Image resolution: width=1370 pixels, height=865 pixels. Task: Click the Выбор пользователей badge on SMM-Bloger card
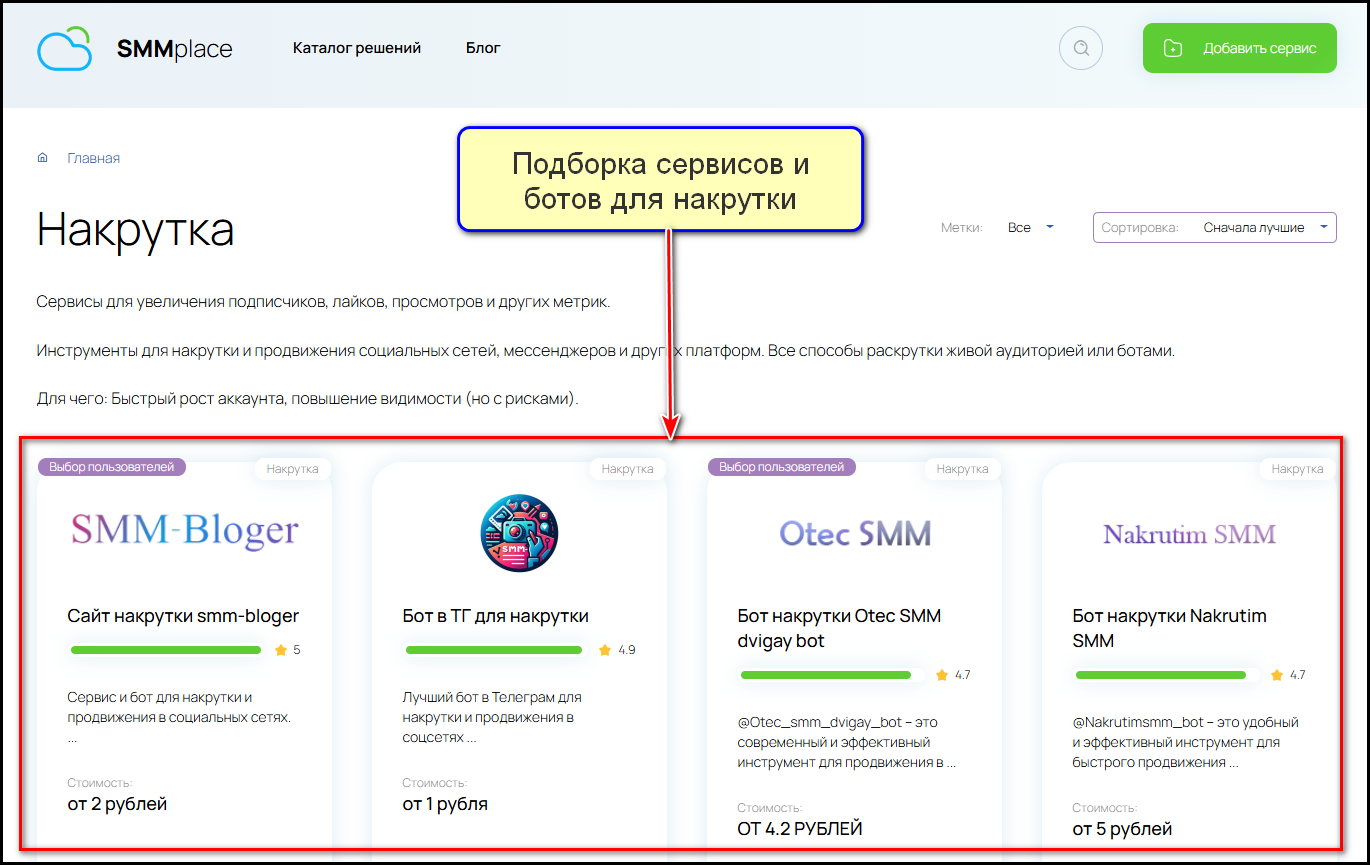click(112, 467)
